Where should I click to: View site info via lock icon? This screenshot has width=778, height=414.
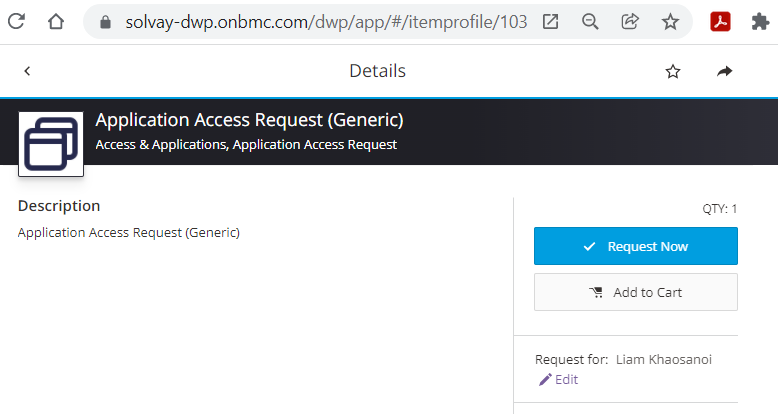click(x=104, y=21)
